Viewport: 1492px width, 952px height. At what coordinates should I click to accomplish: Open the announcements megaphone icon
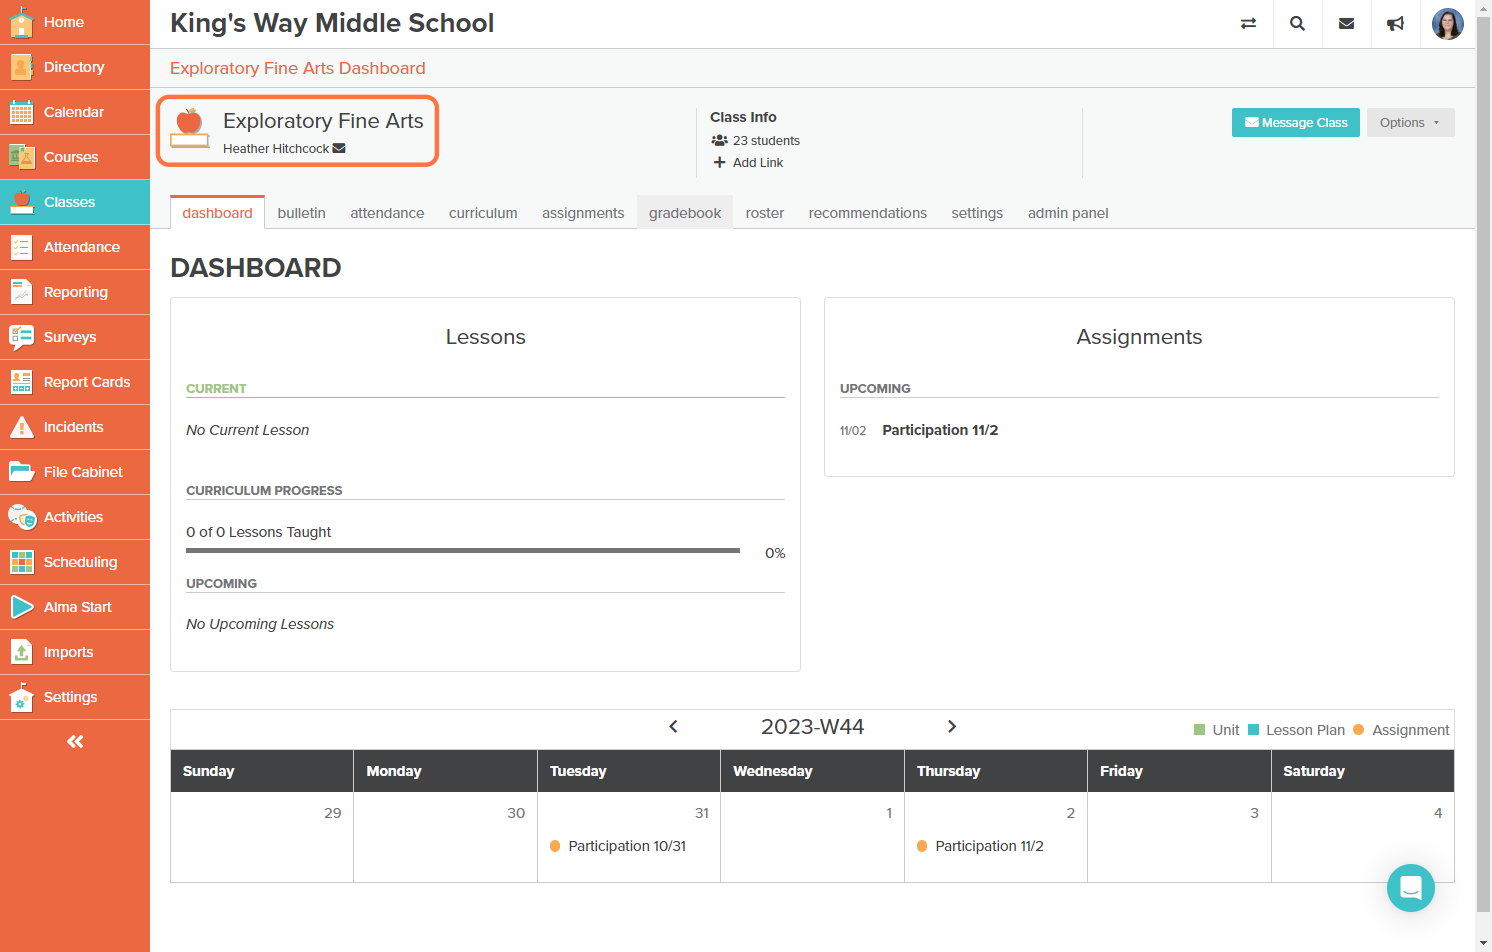tap(1396, 23)
